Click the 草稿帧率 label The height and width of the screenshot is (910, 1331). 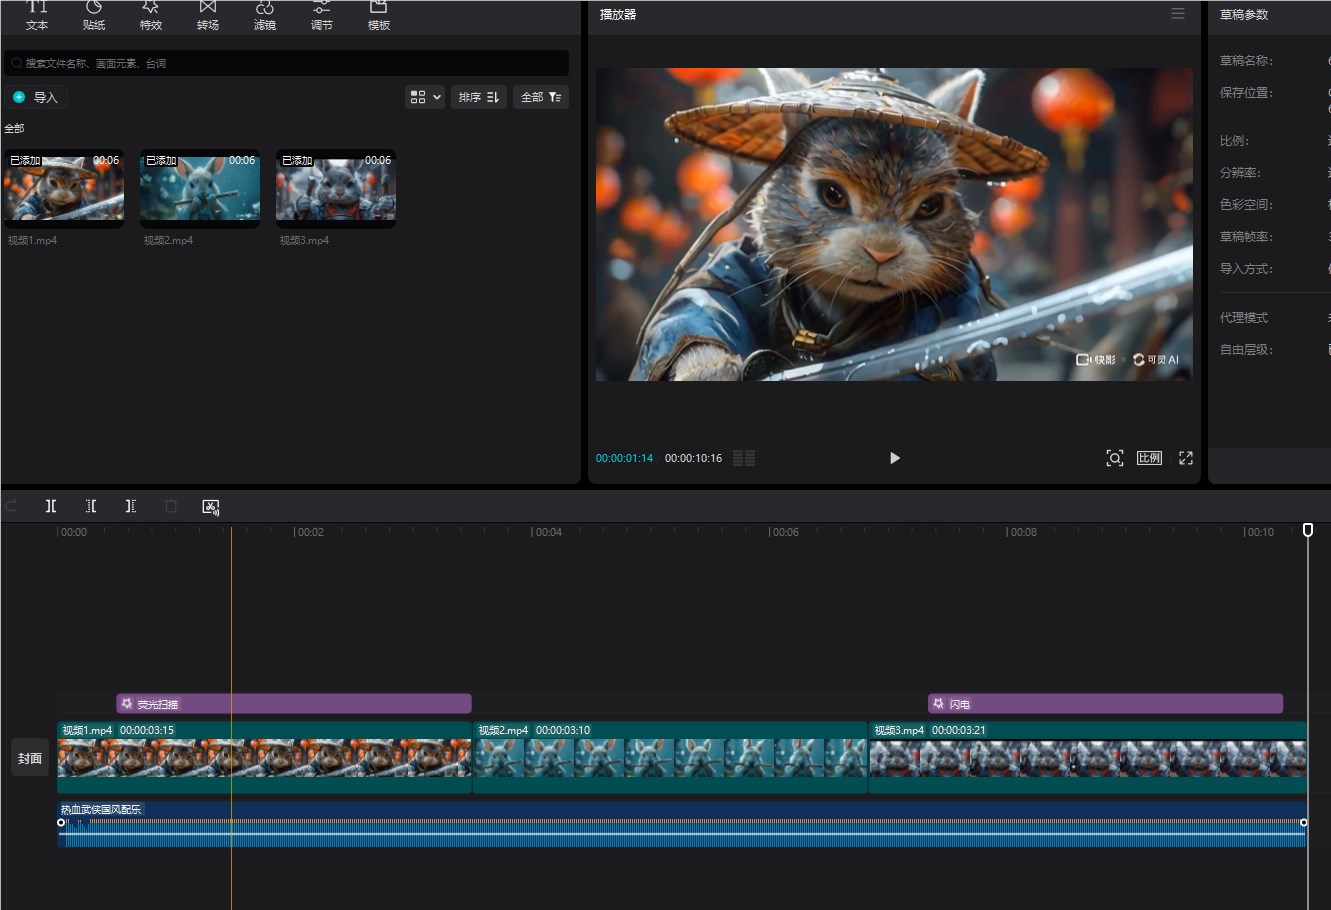coord(1246,237)
